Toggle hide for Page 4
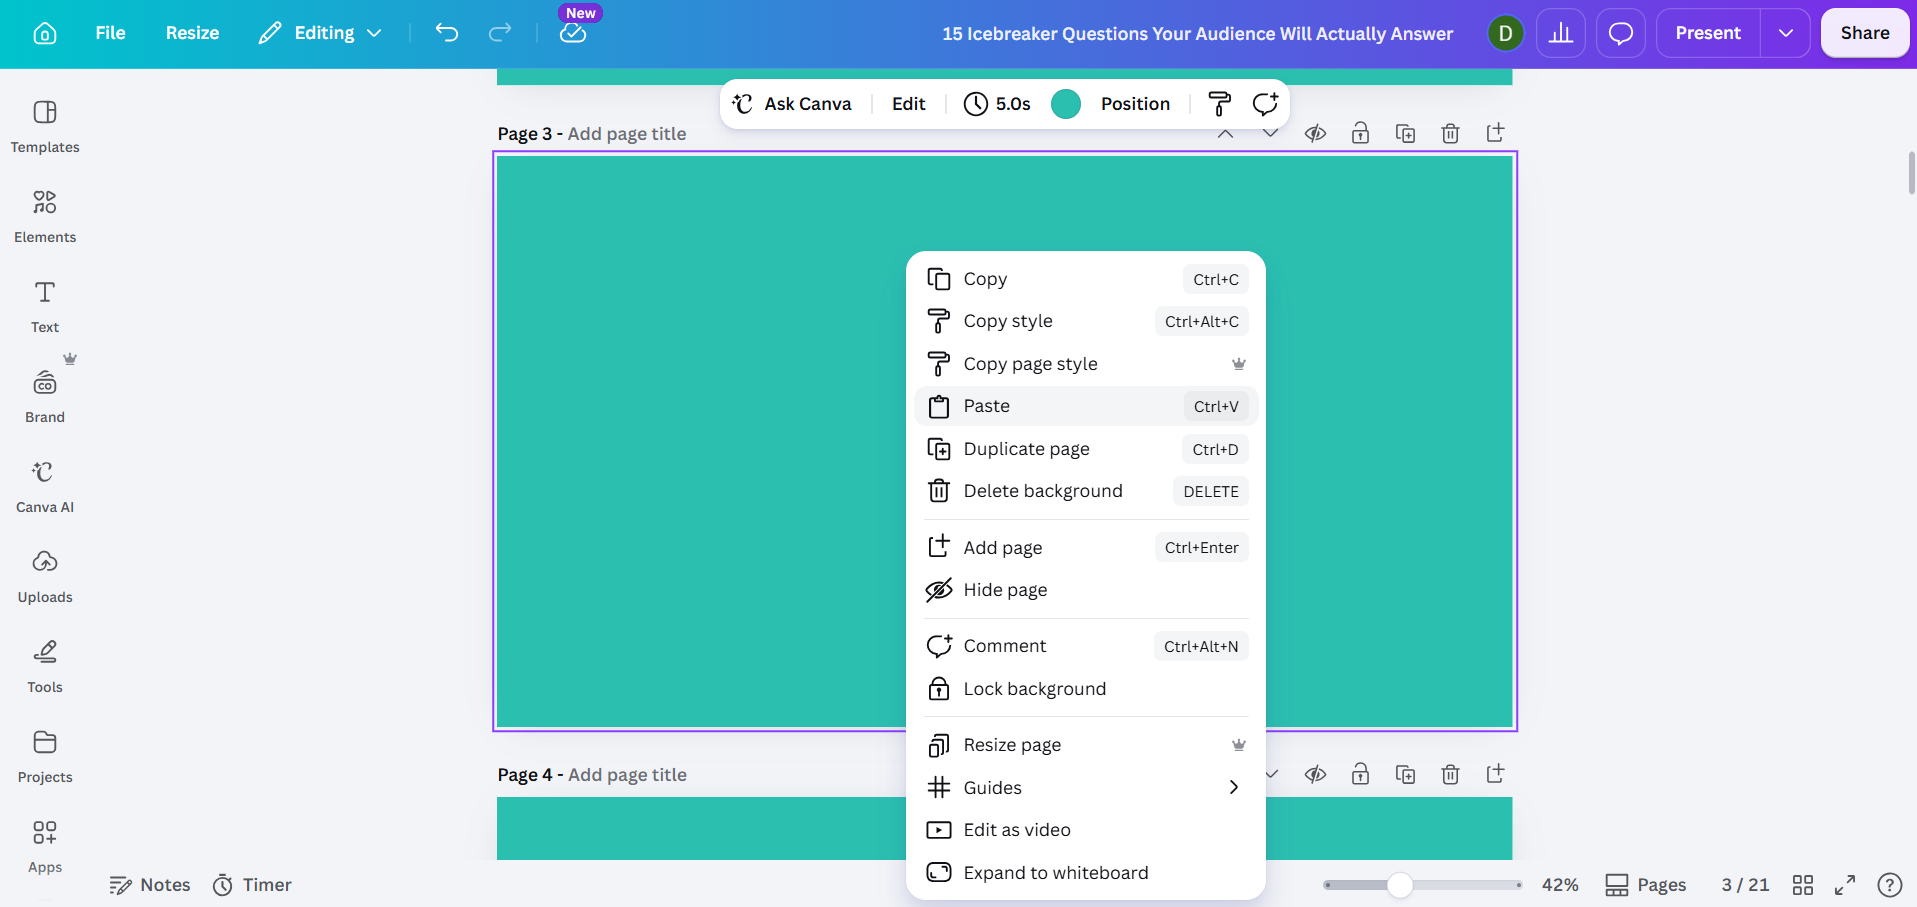 click(x=1315, y=774)
